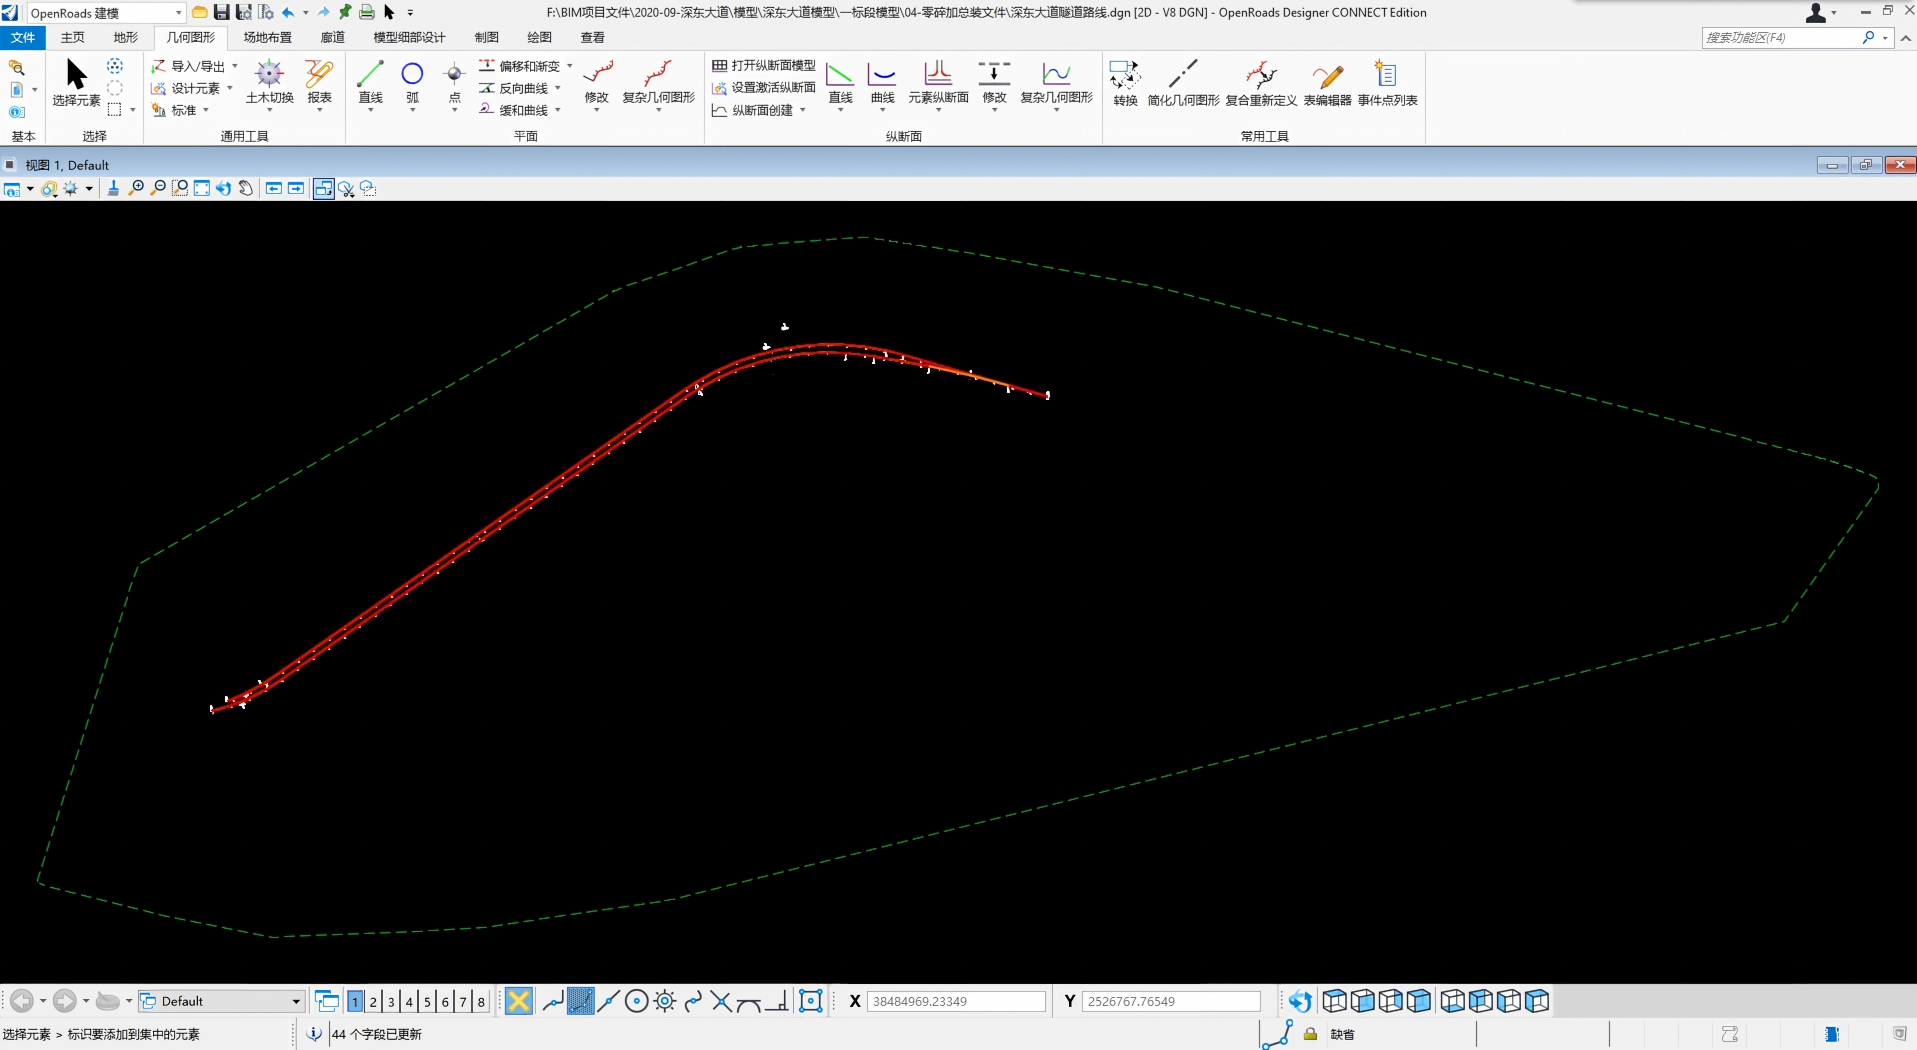The width and height of the screenshot is (1917, 1050).
Task: Click the zoom out view tool
Action: point(158,188)
